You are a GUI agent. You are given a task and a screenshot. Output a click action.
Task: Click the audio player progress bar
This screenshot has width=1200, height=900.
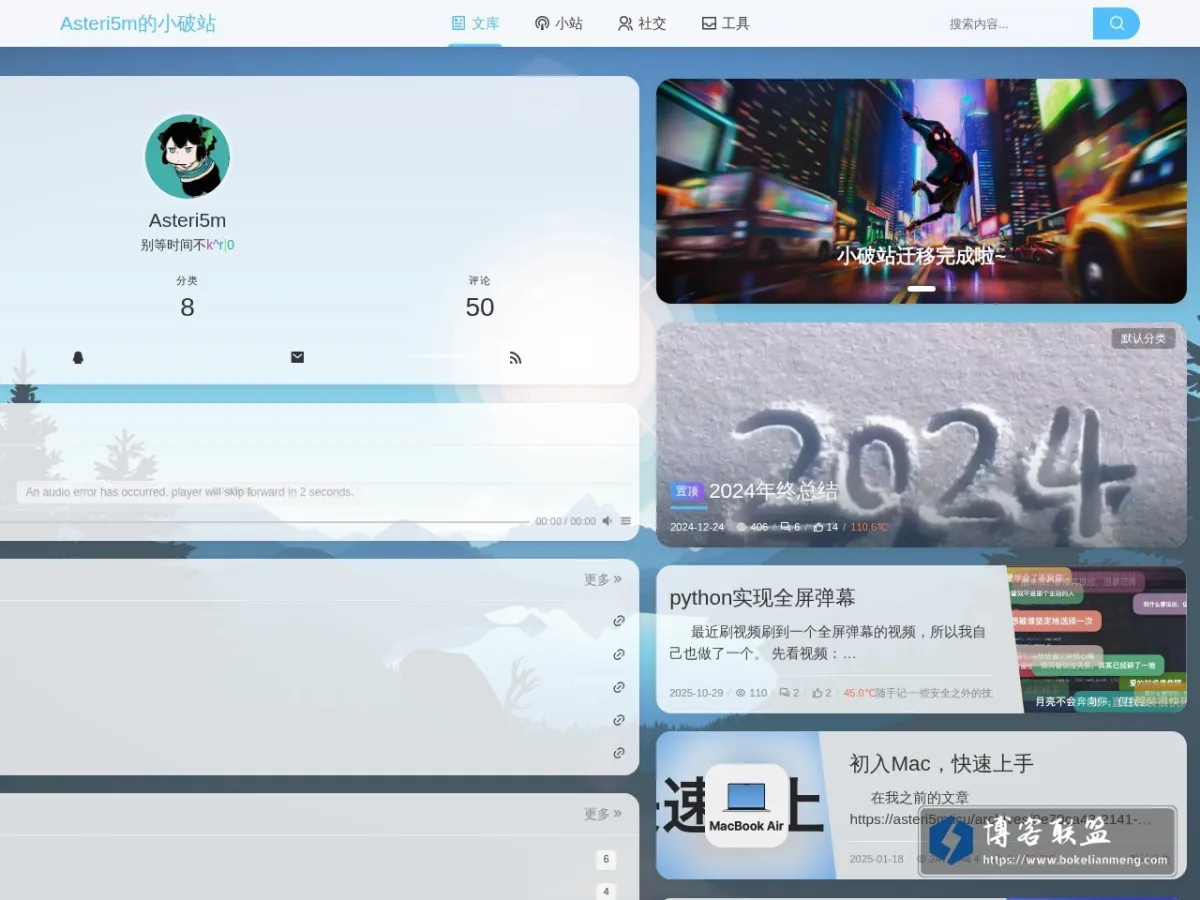click(264, 522)
